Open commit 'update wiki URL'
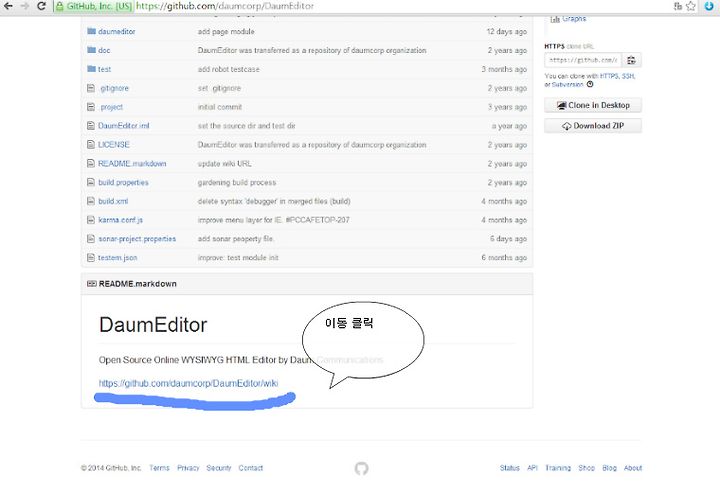Image resolution: width=720 pixels, height=491 pixels. click(225, 164)
